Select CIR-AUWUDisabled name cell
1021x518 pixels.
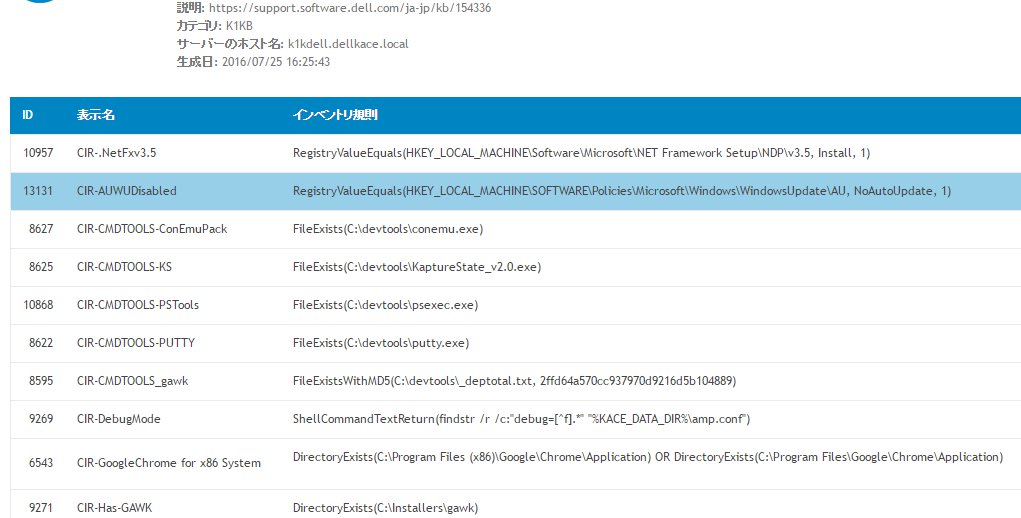[x=126, y=191]
